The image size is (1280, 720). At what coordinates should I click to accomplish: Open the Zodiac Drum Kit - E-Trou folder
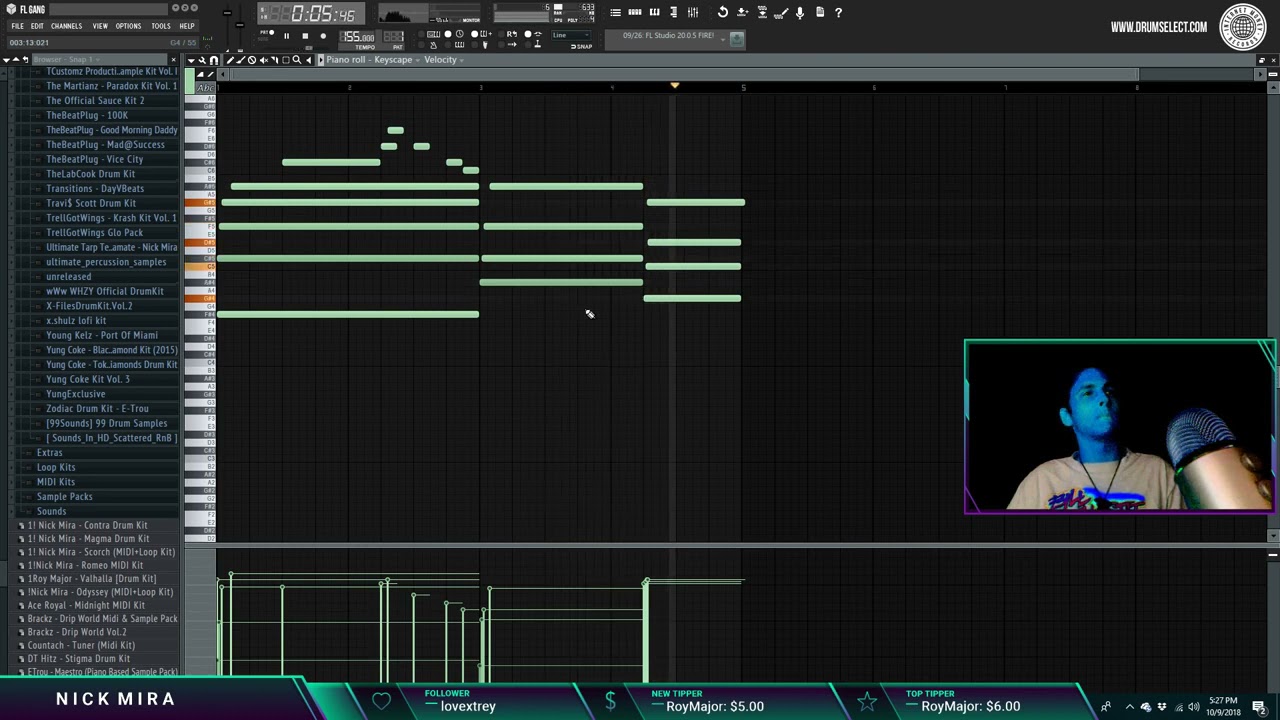pos(97,408)
